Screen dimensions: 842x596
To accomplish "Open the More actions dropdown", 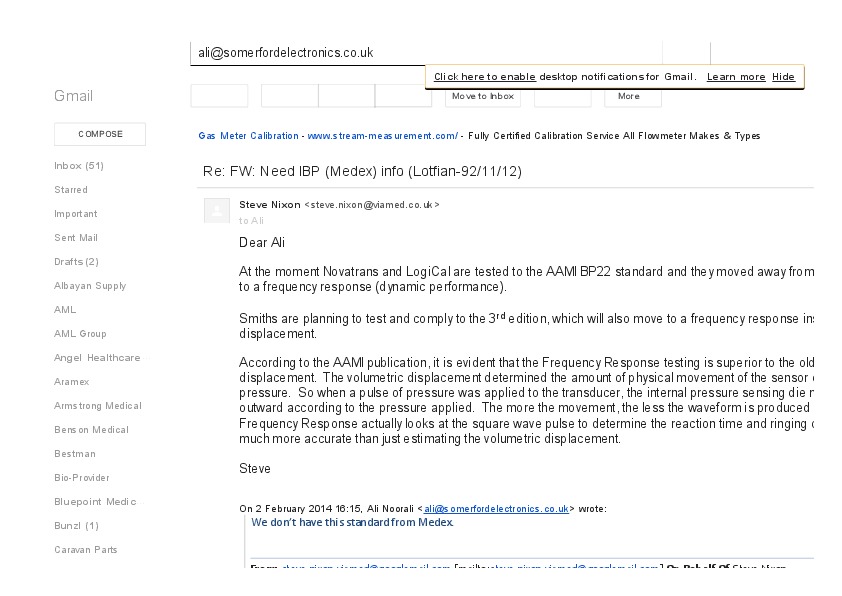I will (629, 96).
